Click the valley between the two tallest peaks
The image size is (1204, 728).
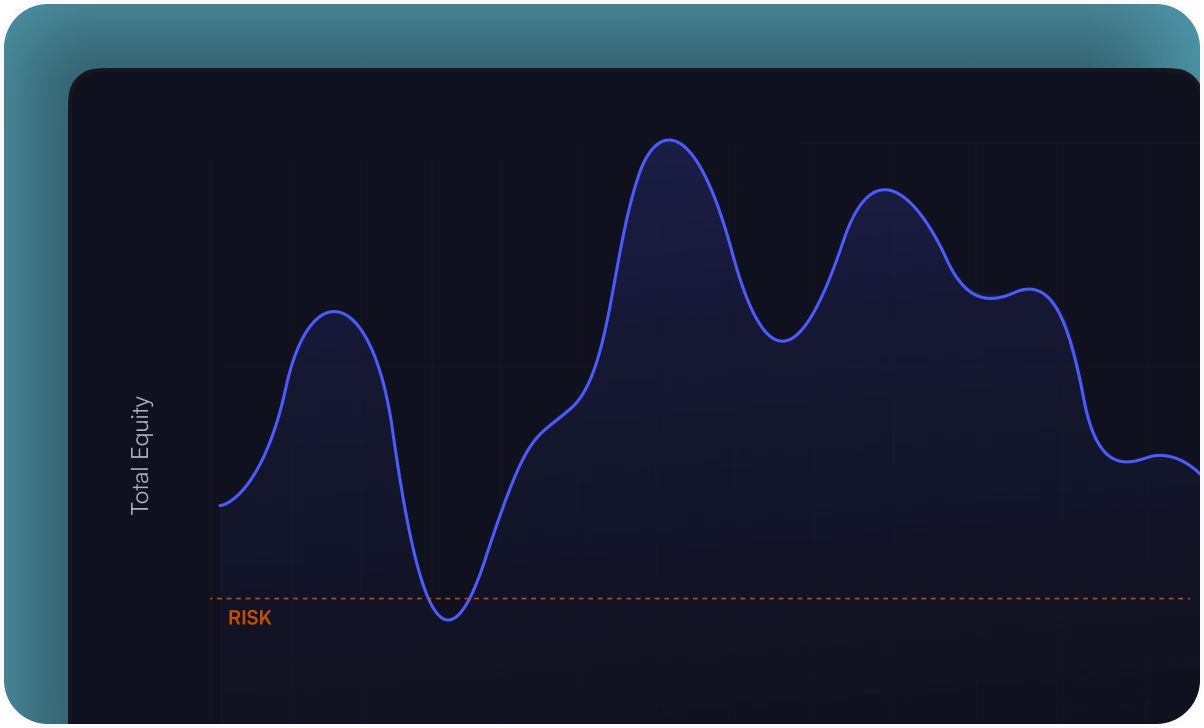click(x=782, y=341)
